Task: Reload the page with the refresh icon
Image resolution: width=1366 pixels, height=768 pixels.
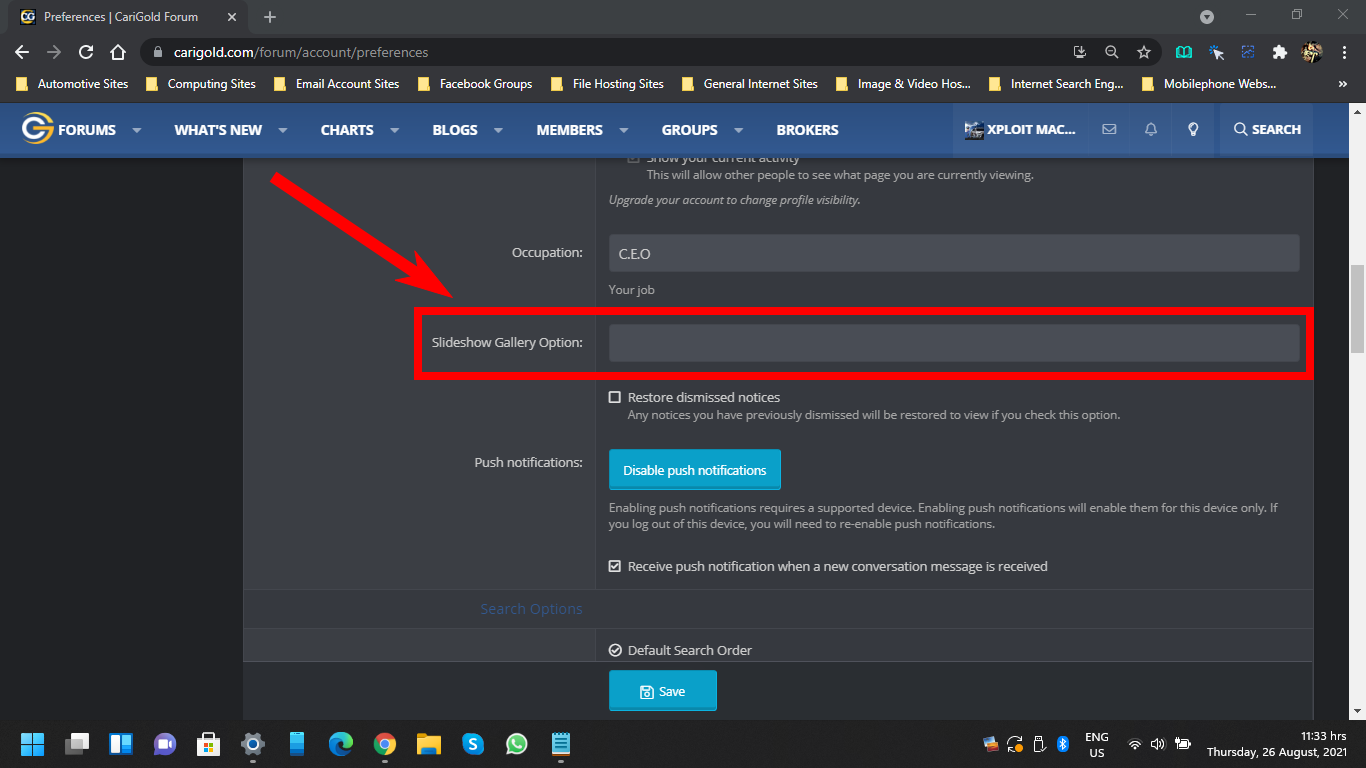Action: click(86, 52)
